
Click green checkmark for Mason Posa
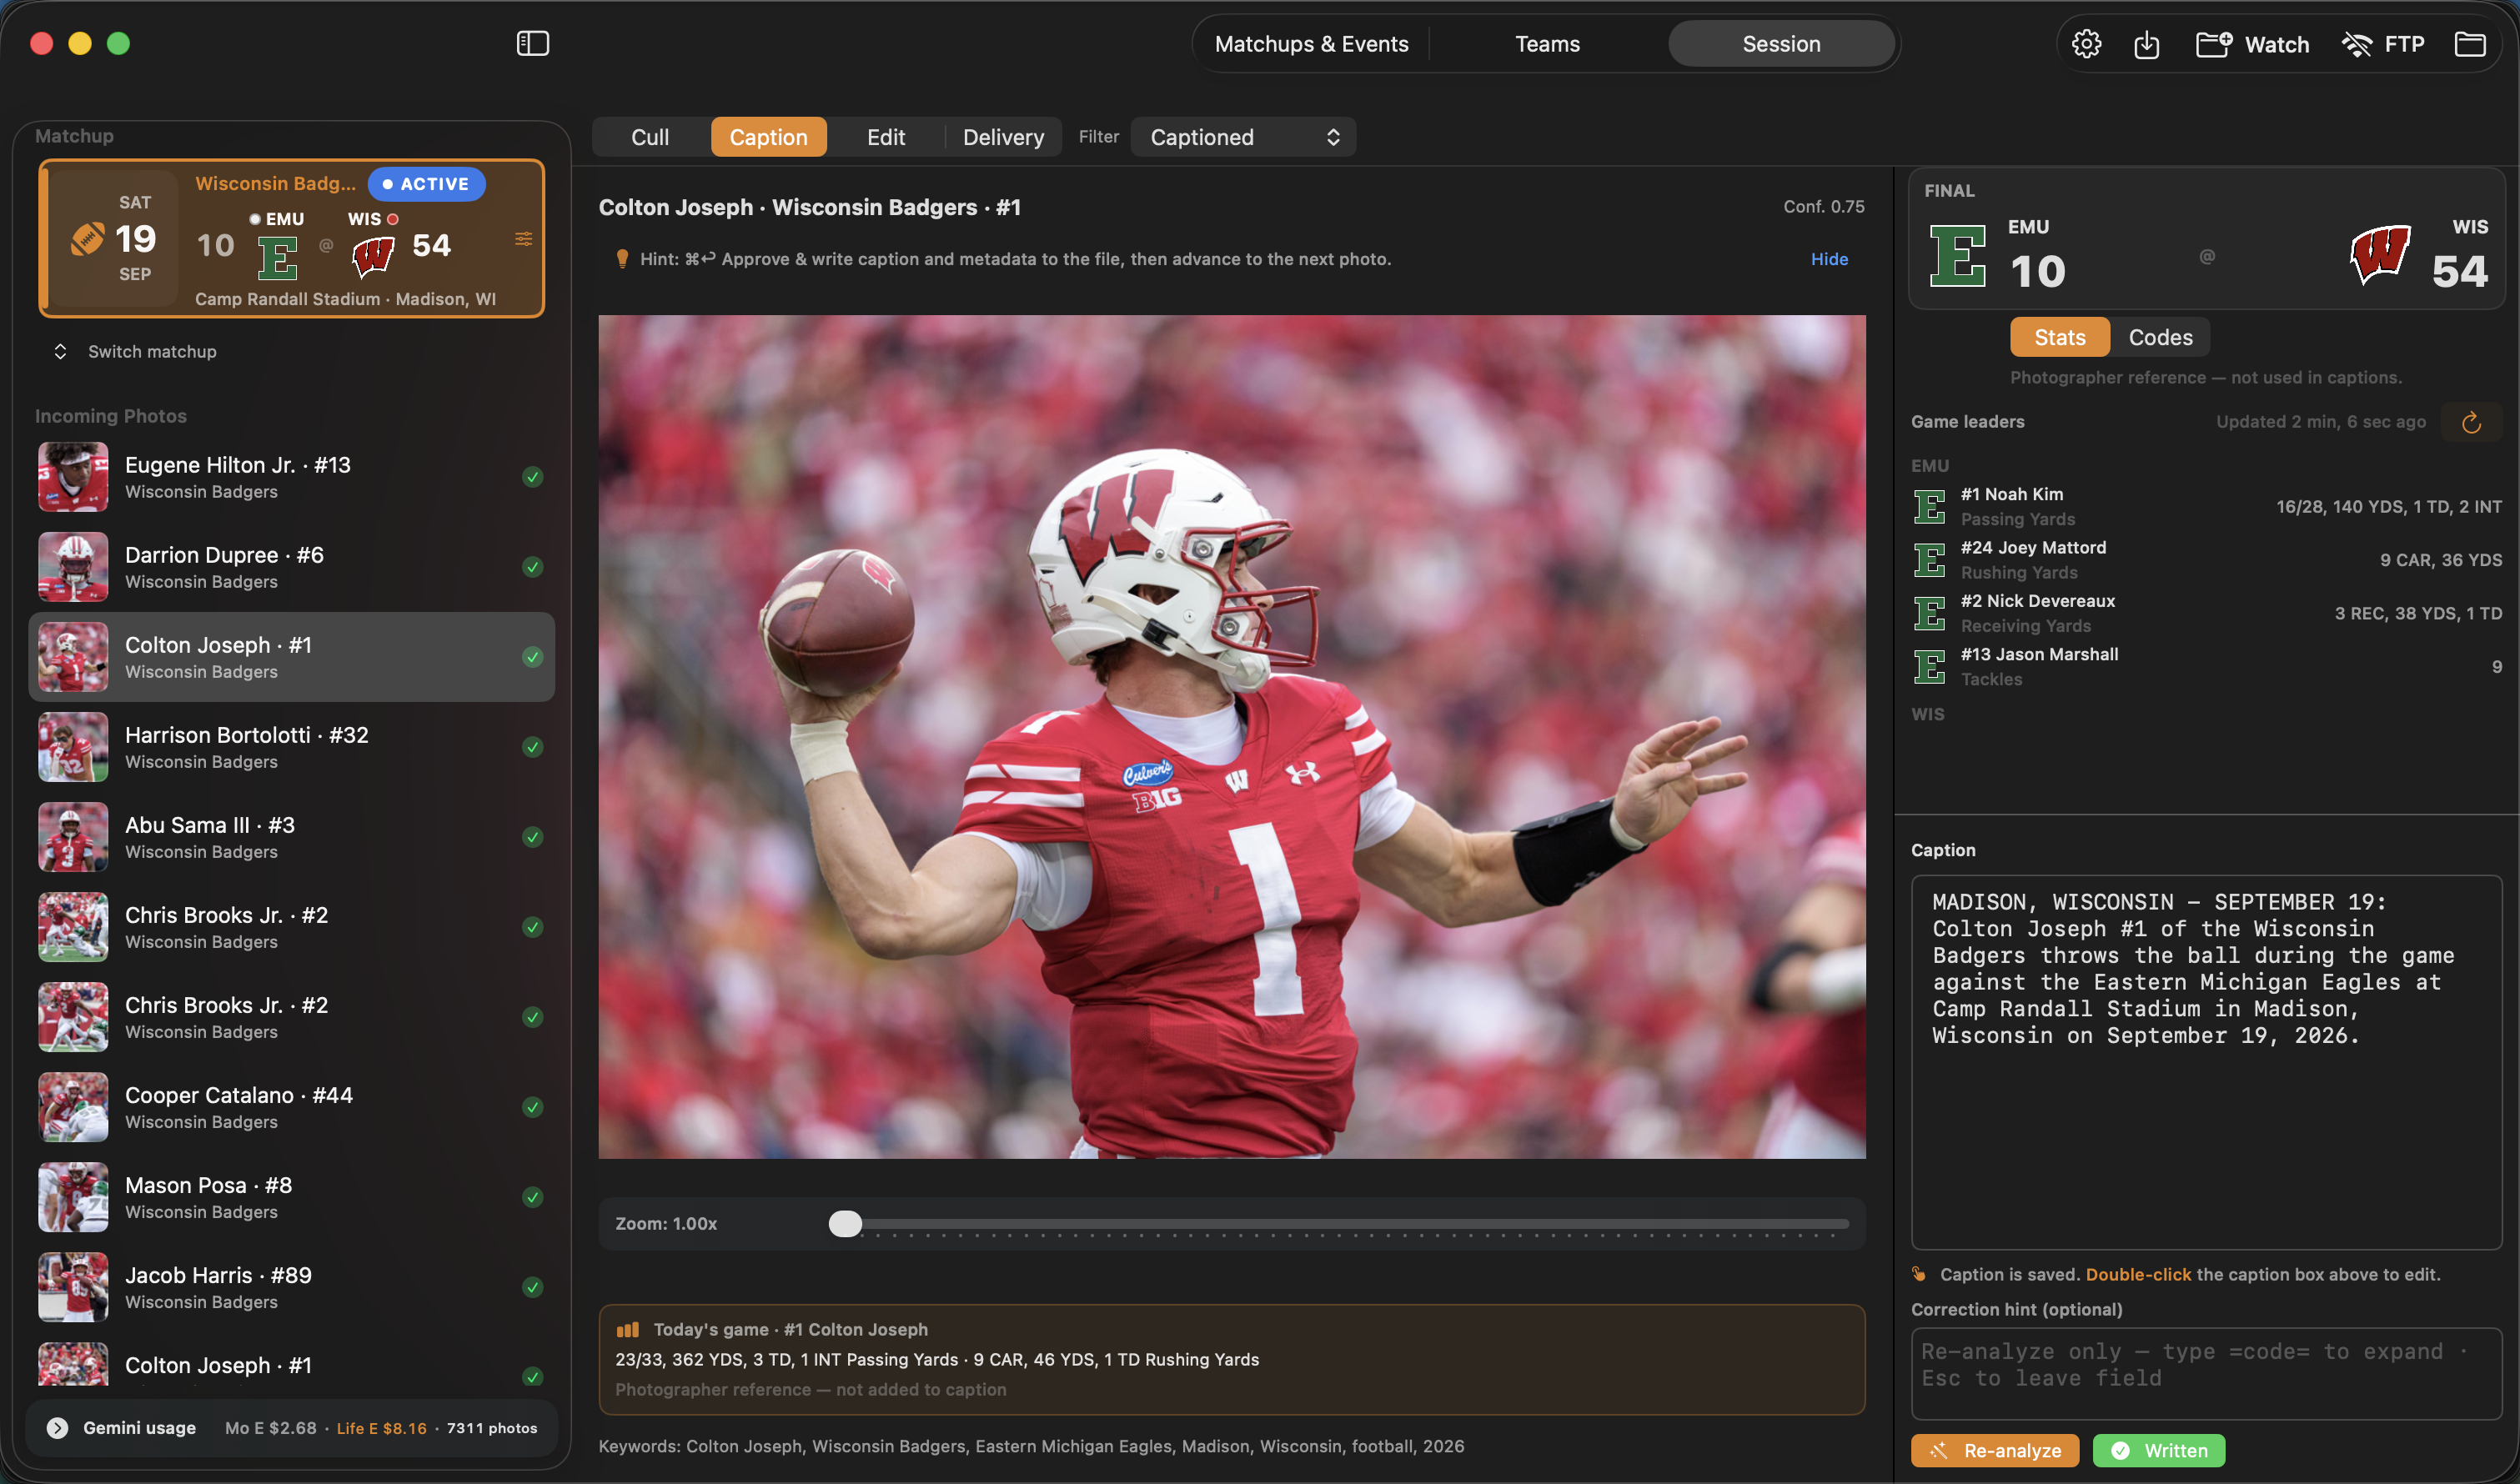click(533, 1197)
